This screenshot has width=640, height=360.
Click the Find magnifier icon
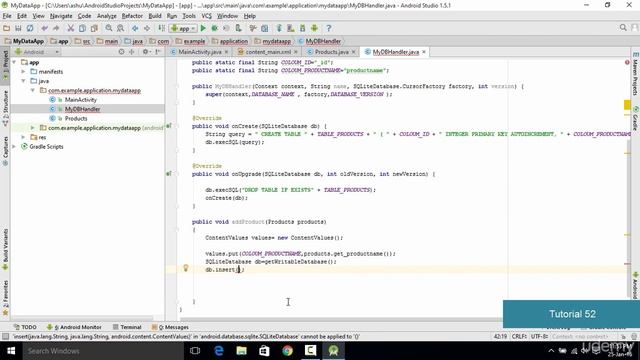(x=109, y=28)
